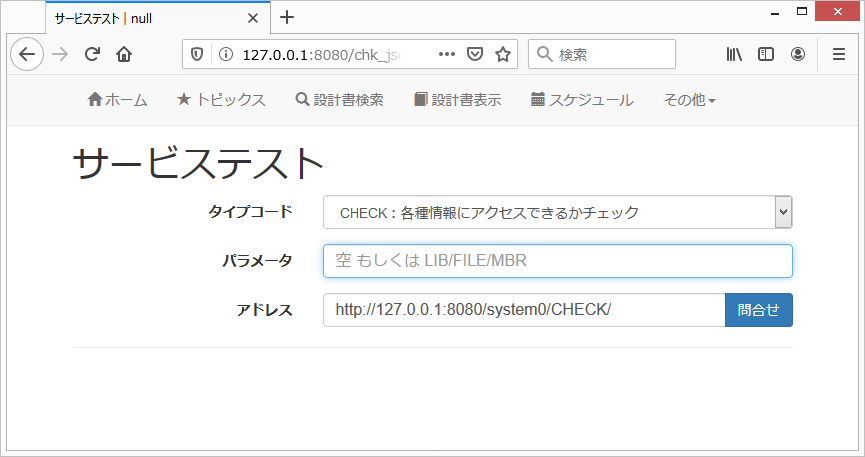Image resolution: width=865 pixels, height=457 pixels.
Task: Focus the 検索 search box
Action: pos(602,54)
